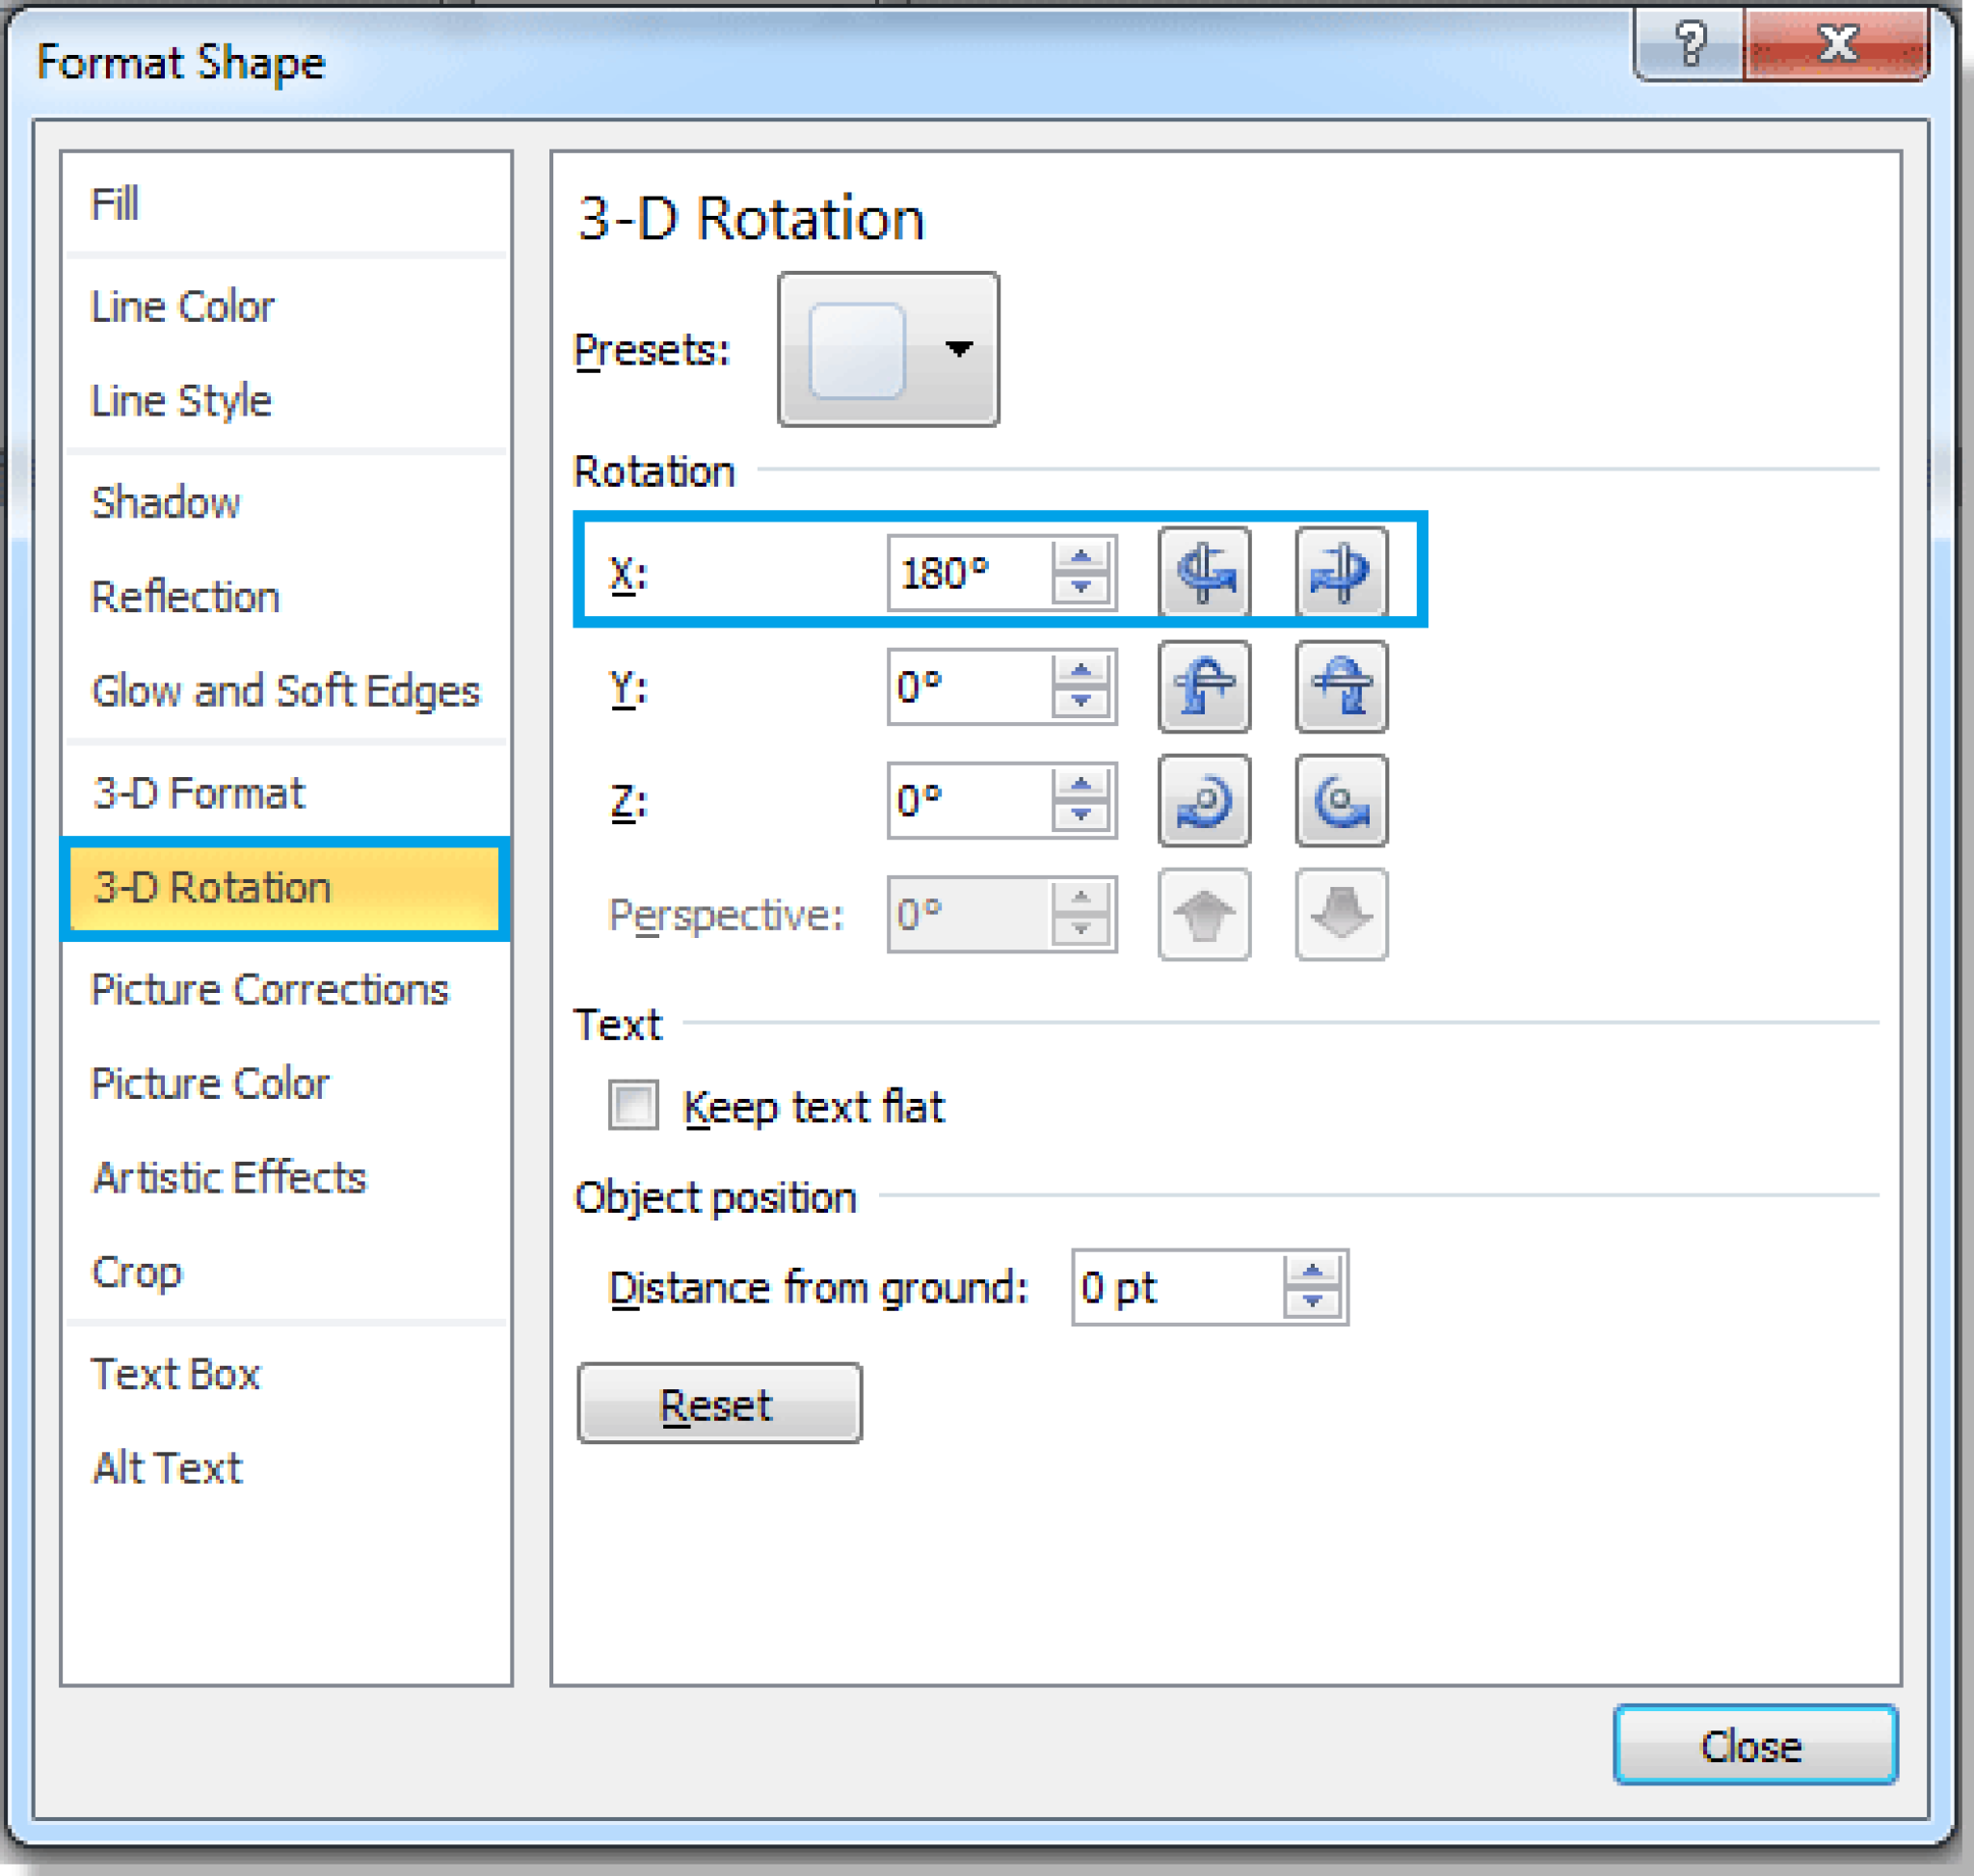Click the perspective up arrow icon
The width and height of the screenshot is (1974, 1876).
1204,915
